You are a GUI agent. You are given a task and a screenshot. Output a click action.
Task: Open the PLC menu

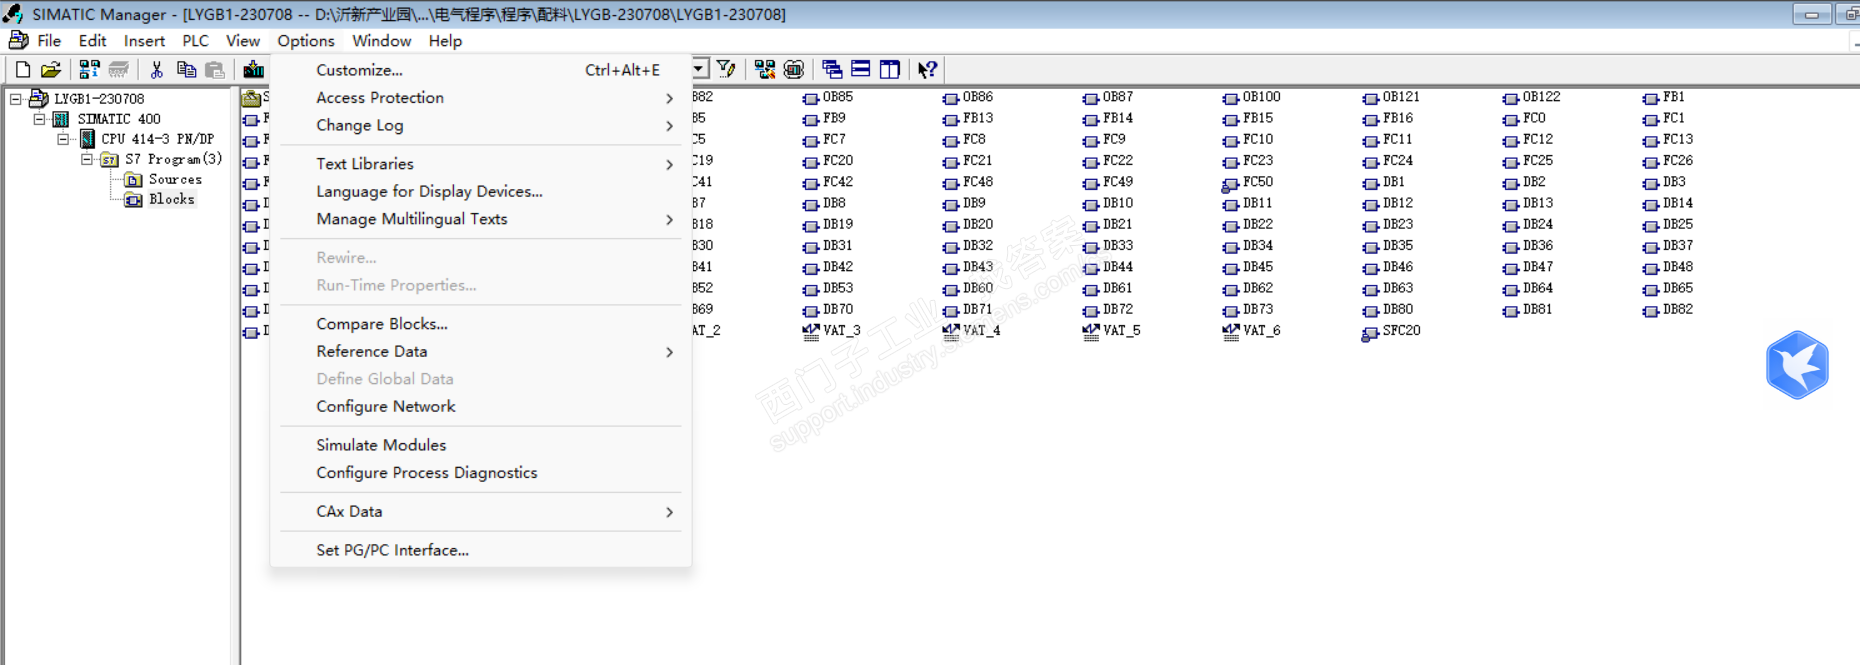click(195, 41)
